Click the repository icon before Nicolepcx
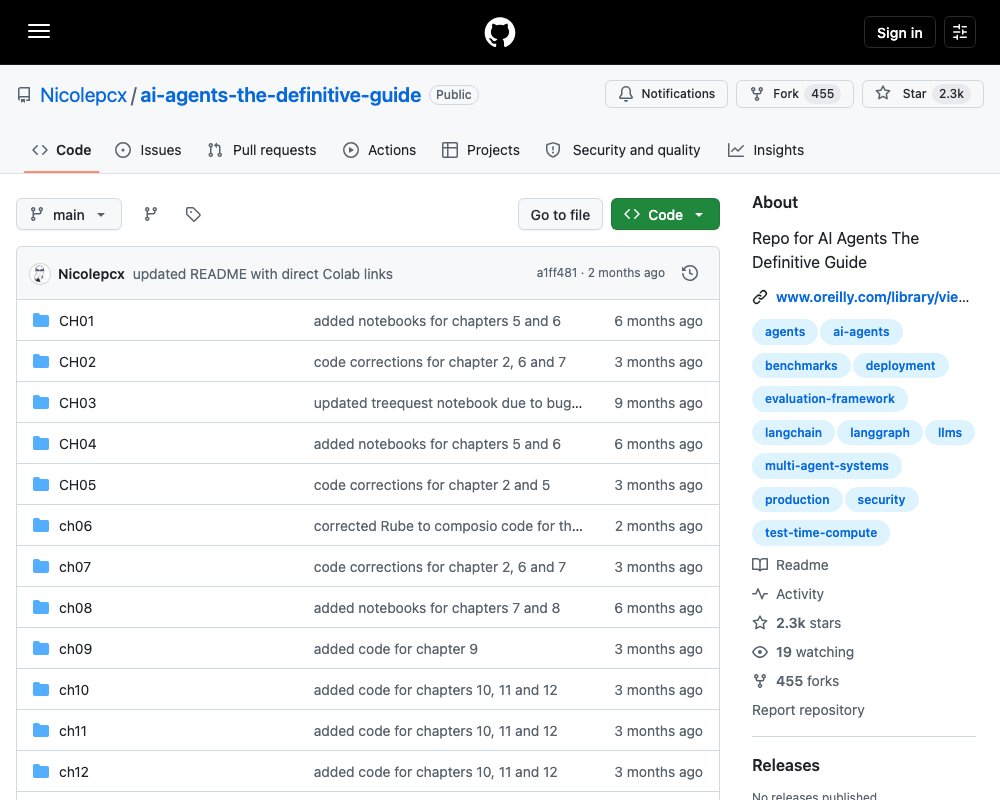 point(24,95)
